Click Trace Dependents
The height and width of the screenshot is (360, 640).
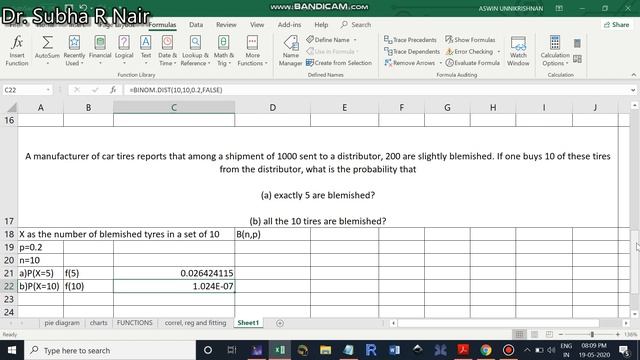412,51
